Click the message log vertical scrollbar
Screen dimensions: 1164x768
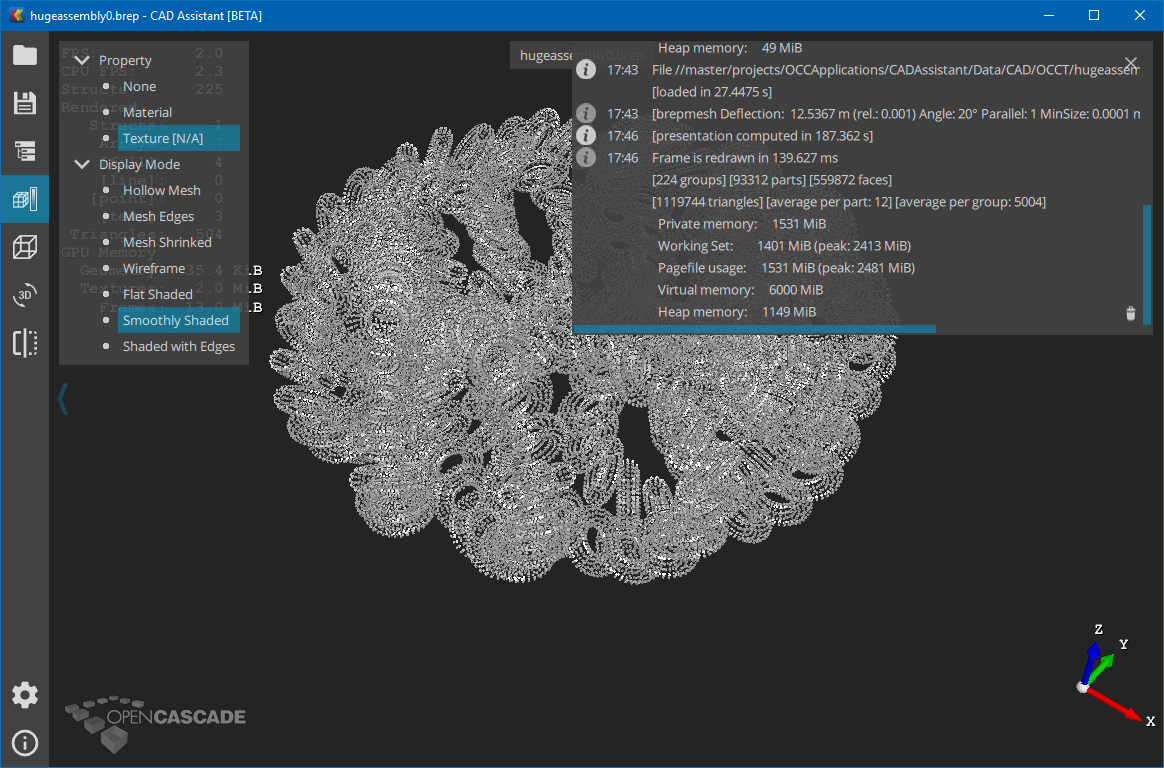click(x=1147, y=265)
